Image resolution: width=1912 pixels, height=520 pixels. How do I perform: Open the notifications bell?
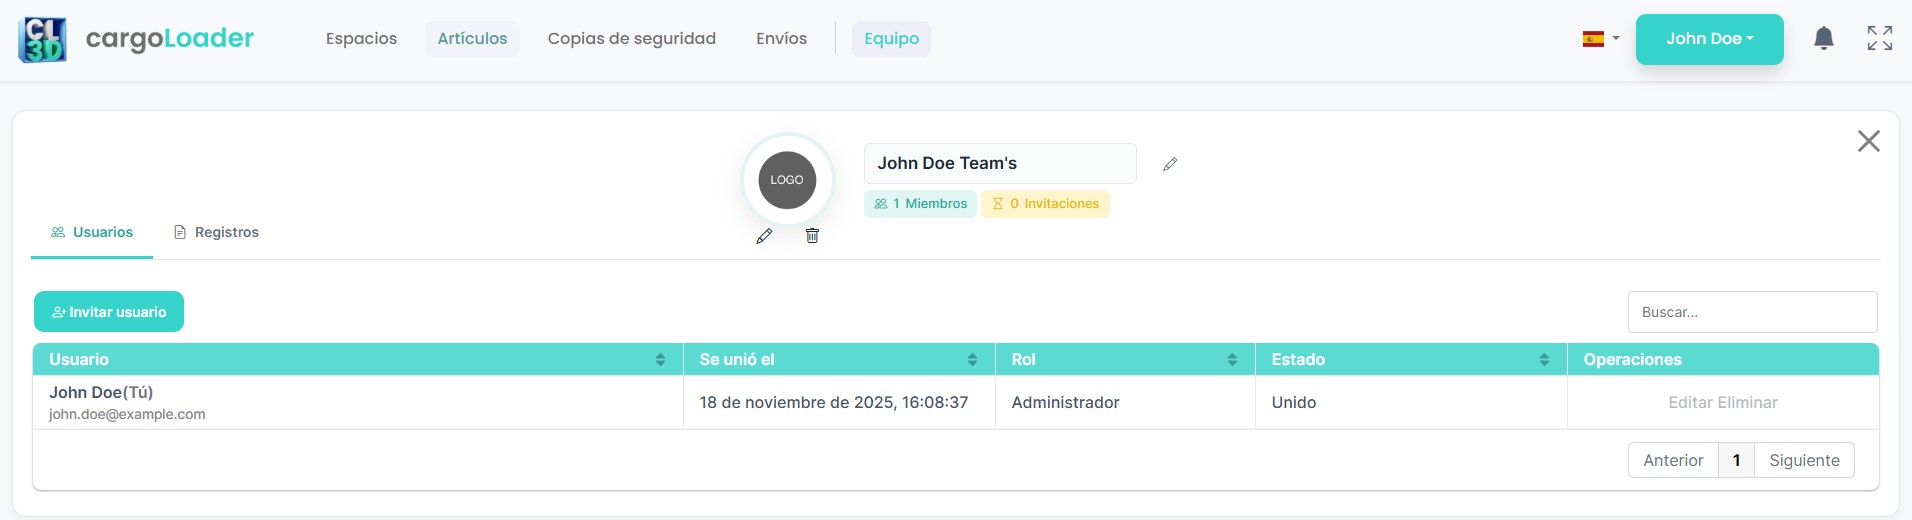(1823, 39)
